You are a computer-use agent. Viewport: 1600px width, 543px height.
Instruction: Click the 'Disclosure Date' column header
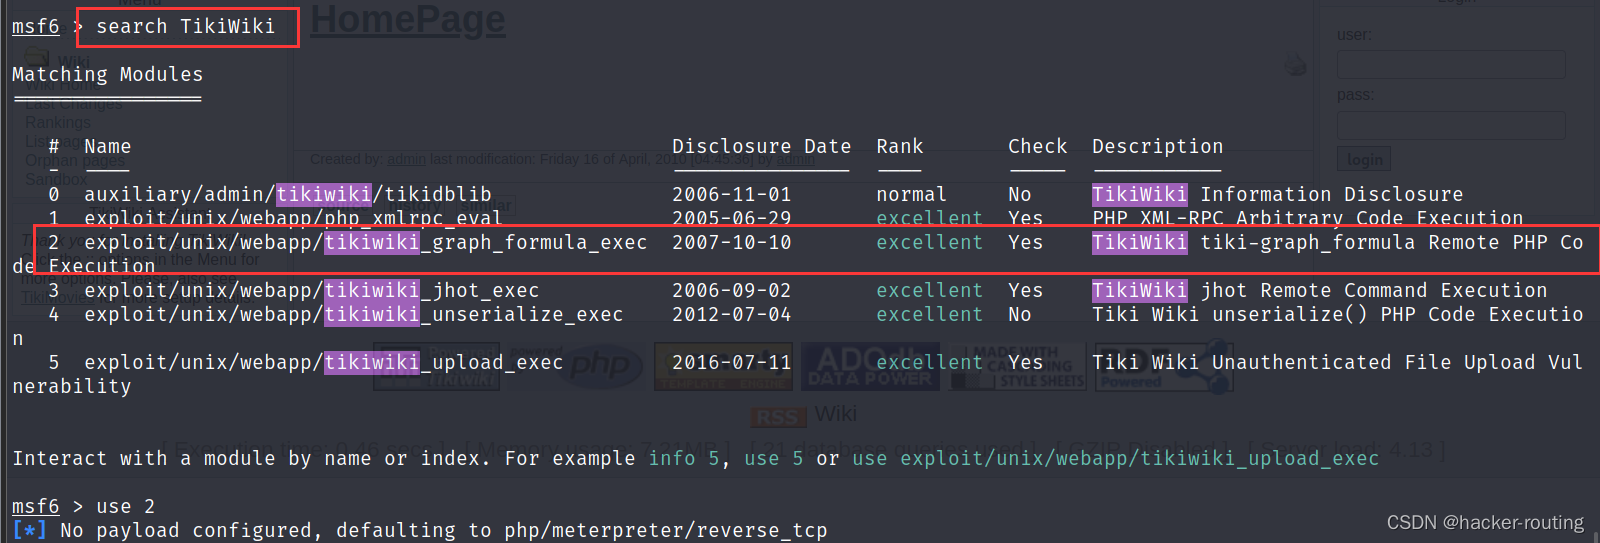[761, 146]
